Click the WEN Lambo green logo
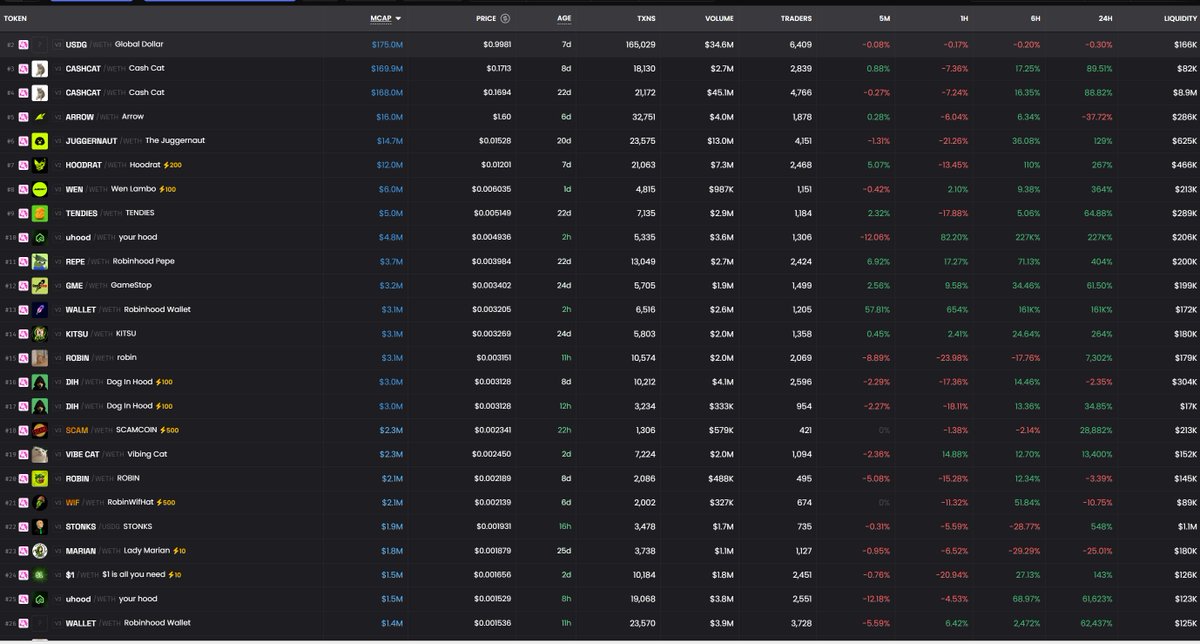Viewport: 1200px width, 644px height. click(39, 189)
